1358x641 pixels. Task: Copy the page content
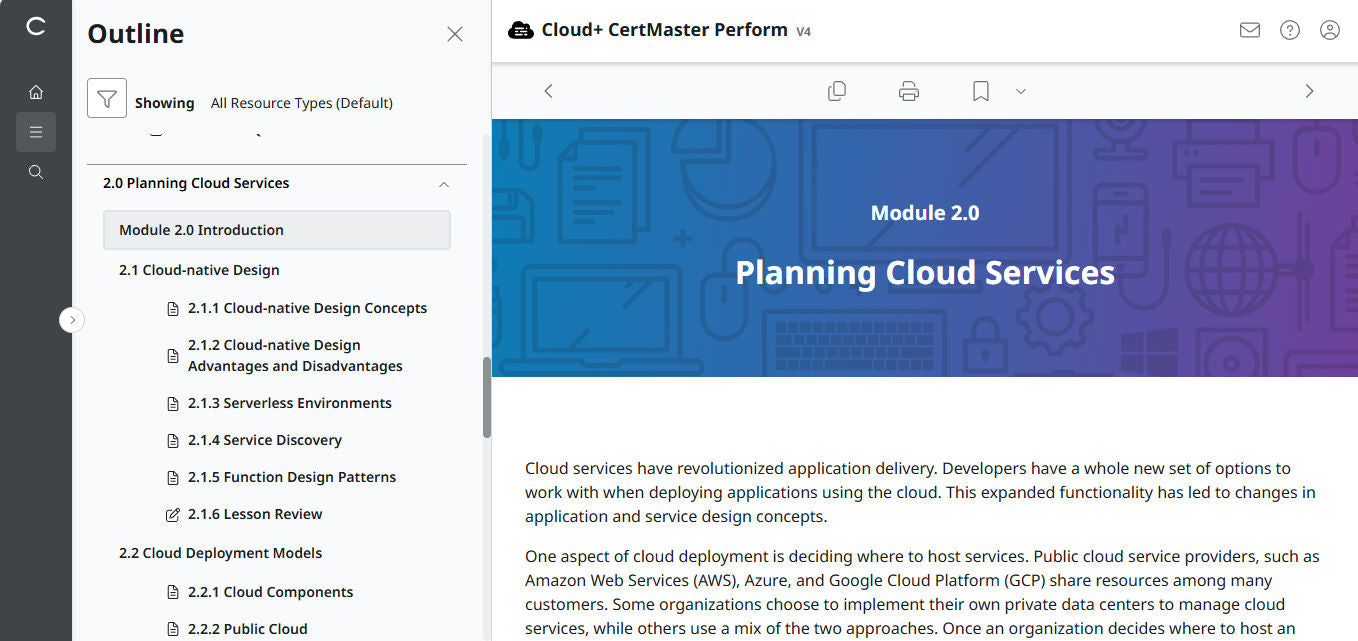tap(837, 90)
